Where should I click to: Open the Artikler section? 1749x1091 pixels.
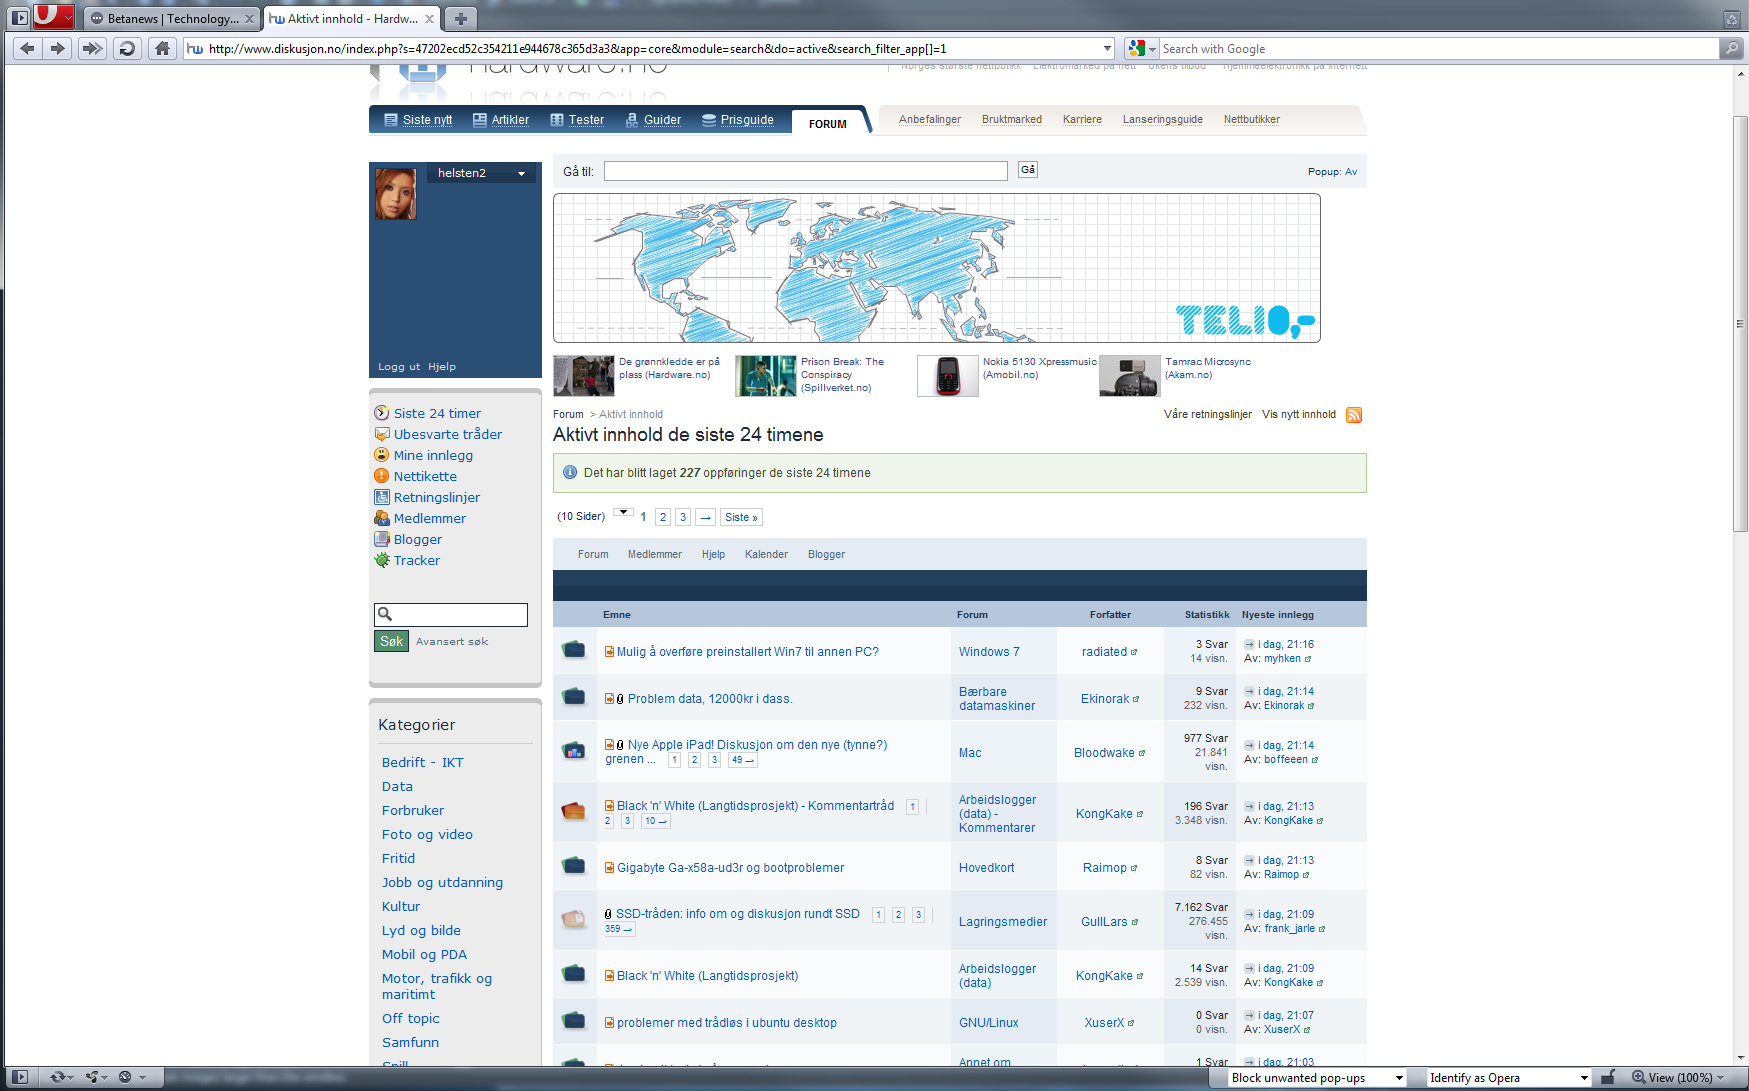tap(501, 120)
